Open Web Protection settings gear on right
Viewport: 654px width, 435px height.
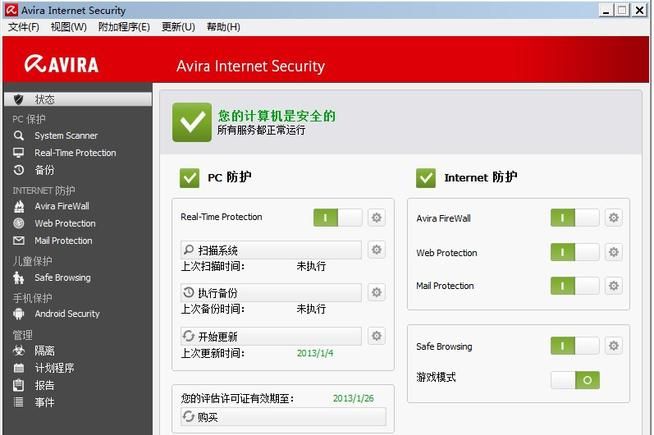pos(613,252)
